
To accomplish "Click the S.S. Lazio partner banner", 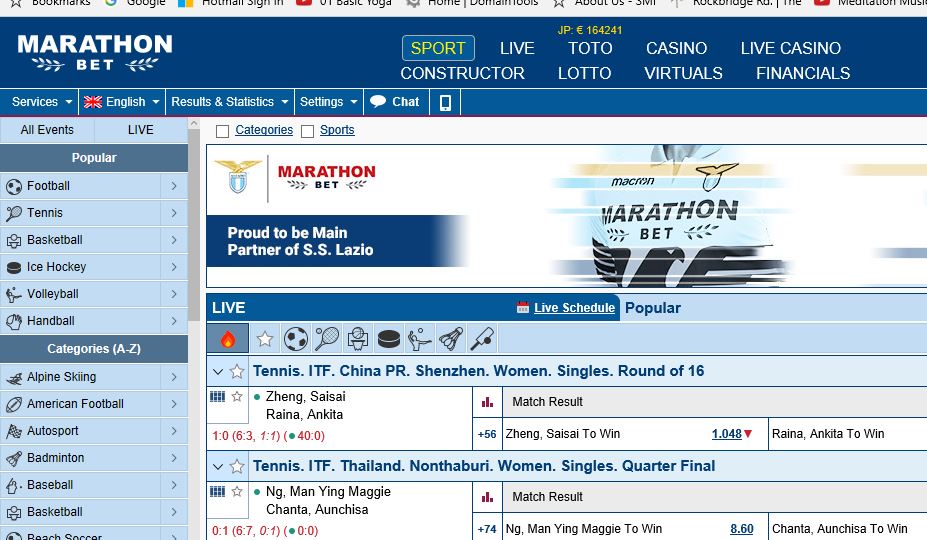I will pos(566,216).
